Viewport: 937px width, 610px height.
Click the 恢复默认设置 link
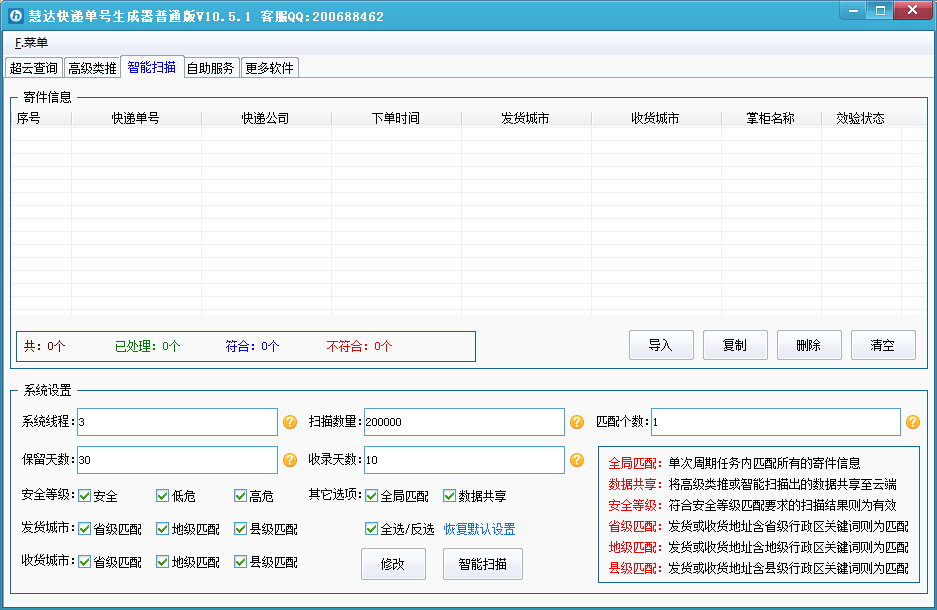click(480, 528)
